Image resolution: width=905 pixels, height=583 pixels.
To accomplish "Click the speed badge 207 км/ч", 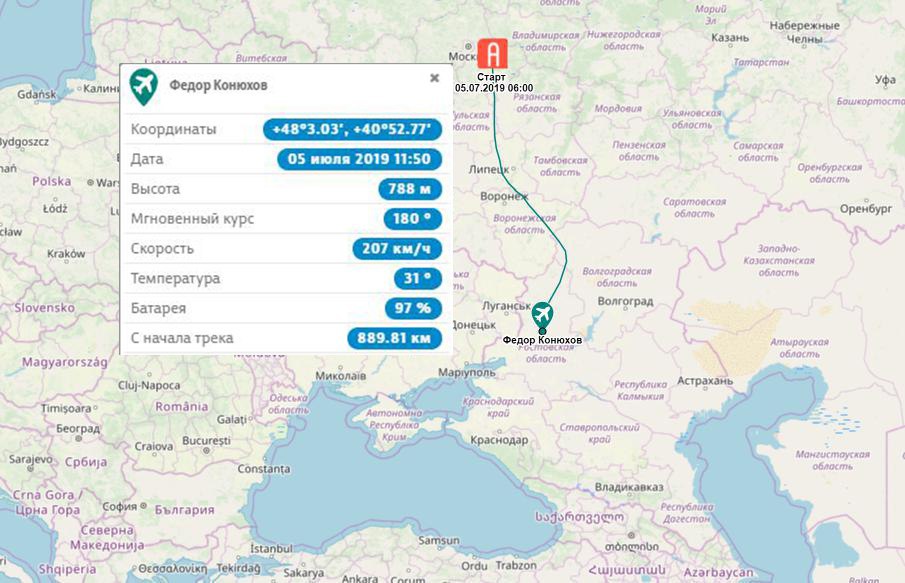I will pos(397,249).
